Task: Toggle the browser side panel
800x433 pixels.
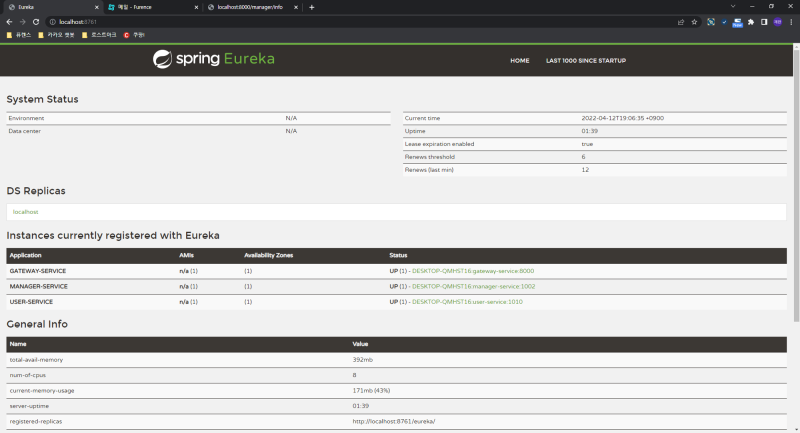Action: coord(764,22)
